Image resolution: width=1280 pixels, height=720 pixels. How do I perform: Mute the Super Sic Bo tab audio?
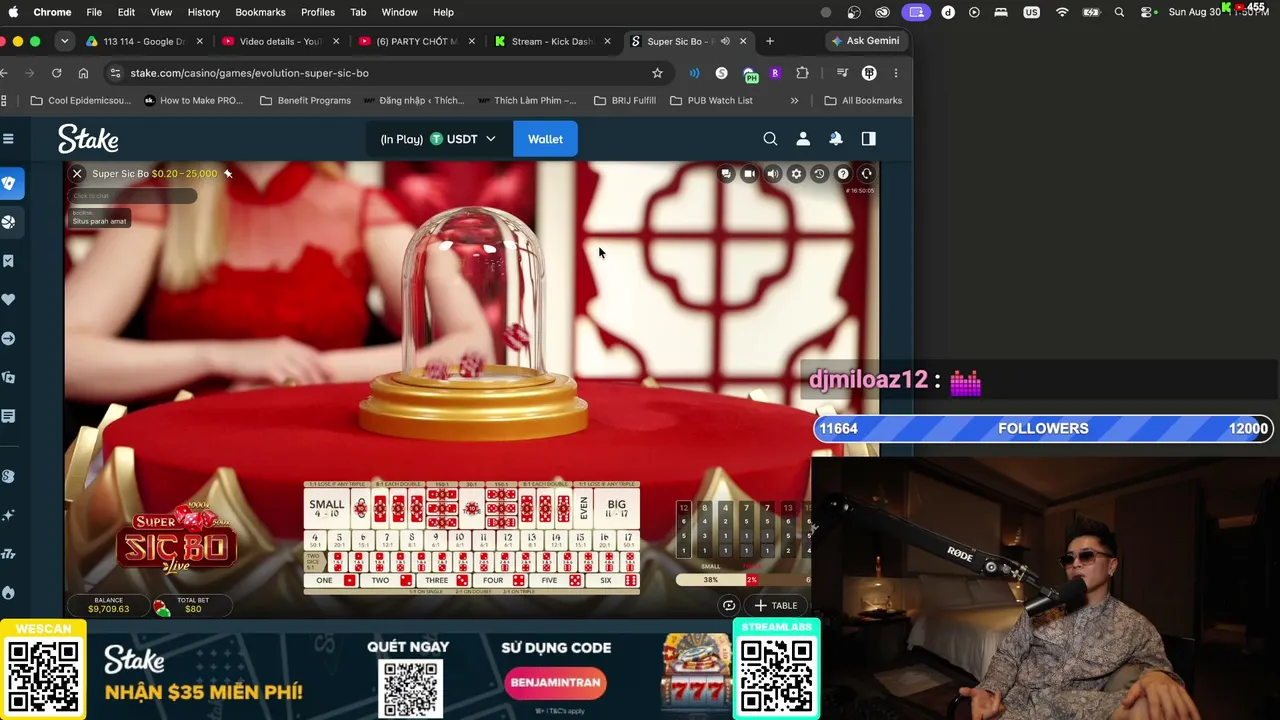pyautogui.click(x=725, y=41)
